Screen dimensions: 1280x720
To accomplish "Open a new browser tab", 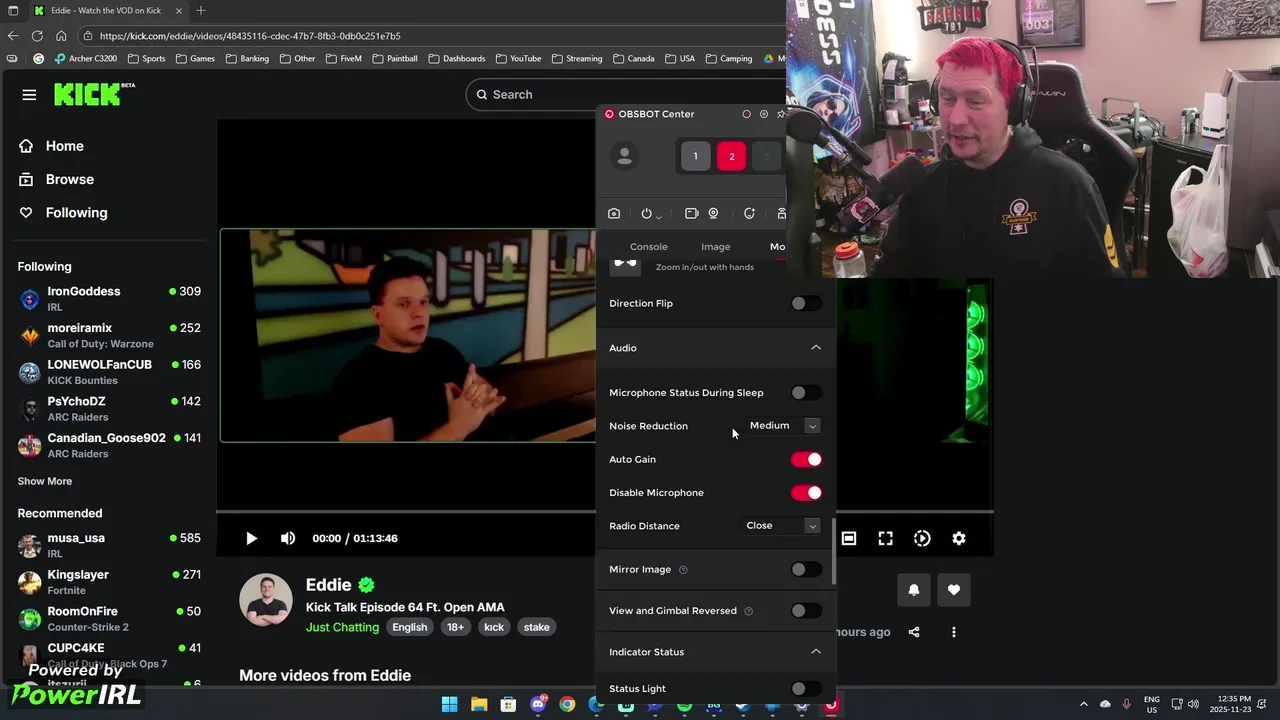I will click(200, 10).
